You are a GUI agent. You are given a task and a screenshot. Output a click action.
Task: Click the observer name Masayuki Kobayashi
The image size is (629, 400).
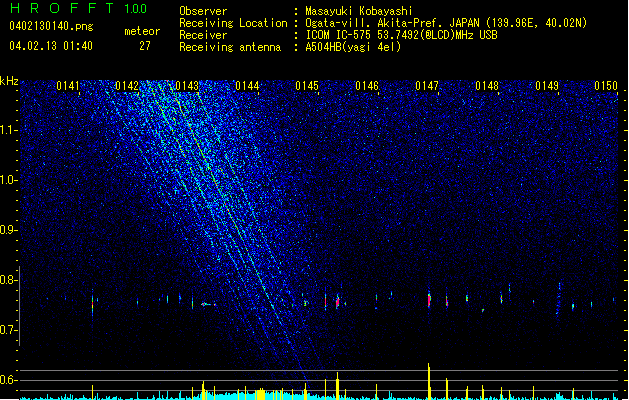(359, 11)
